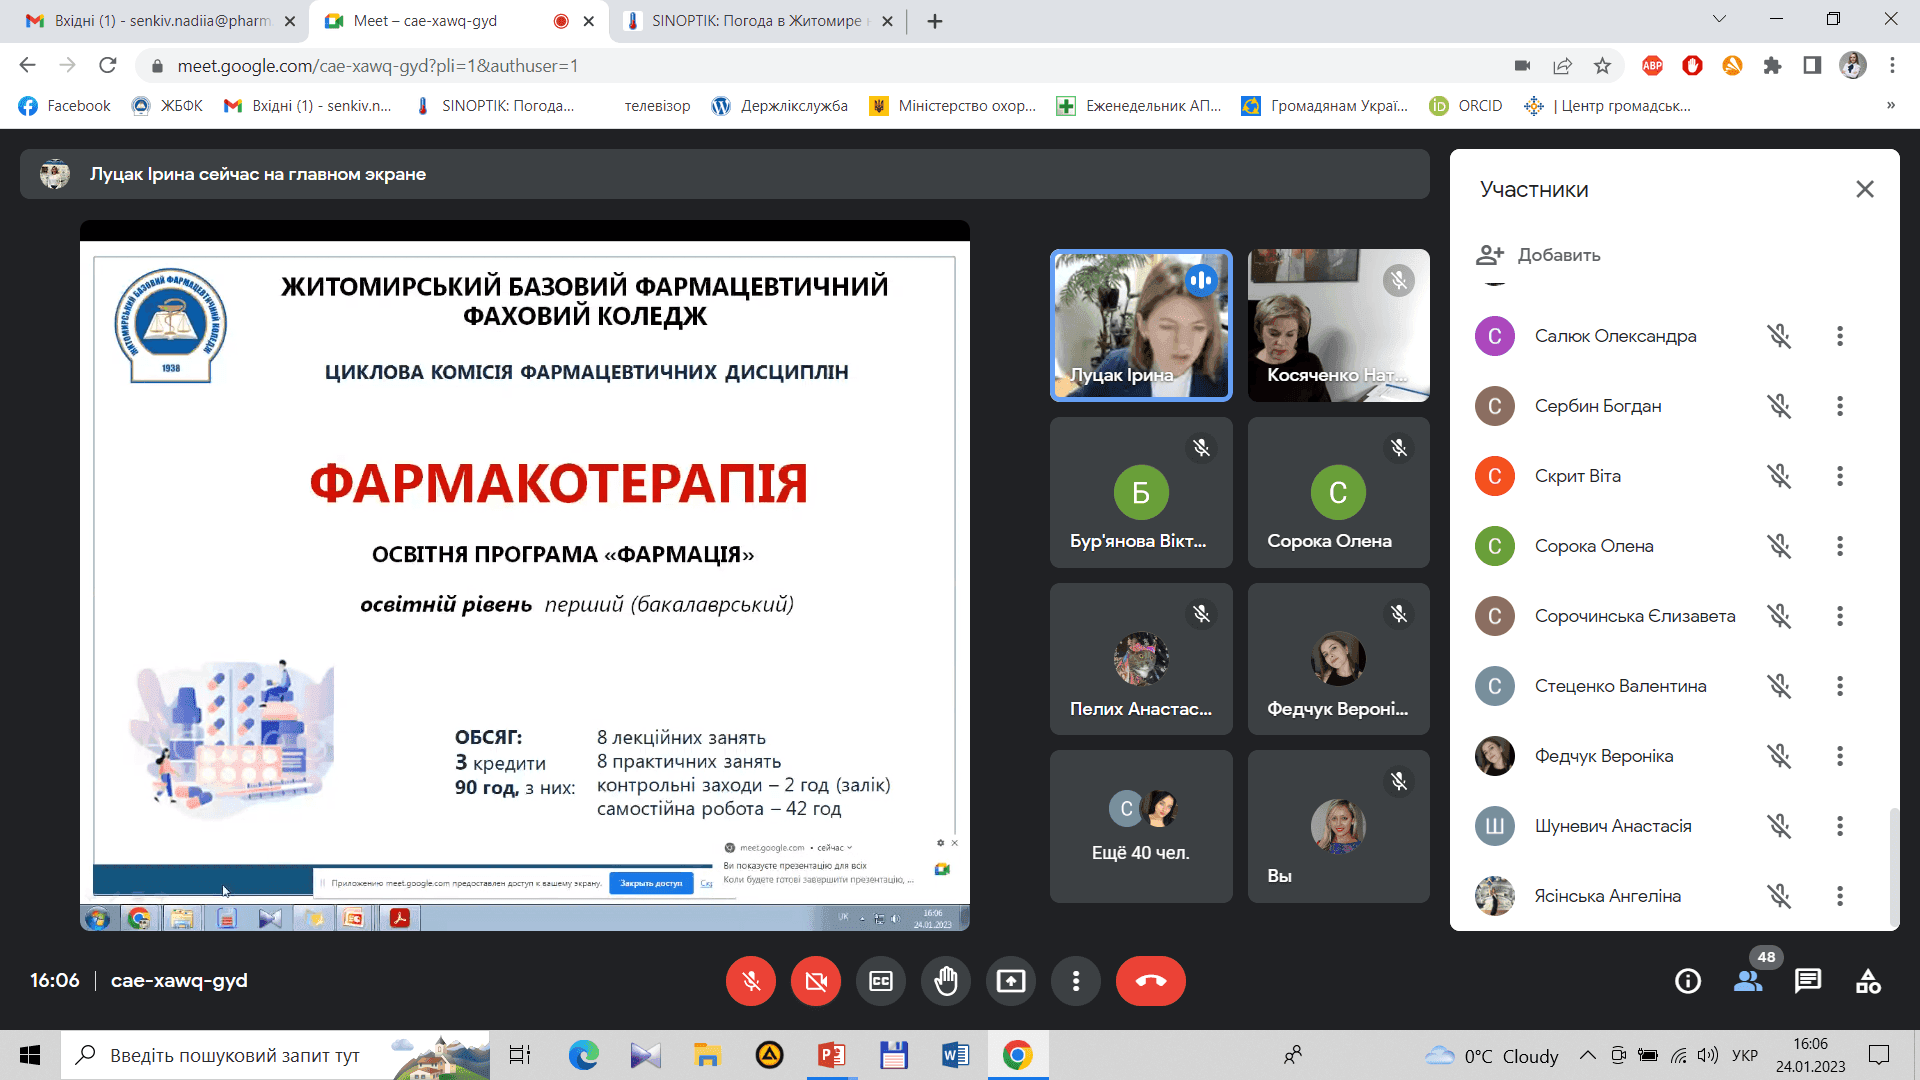Open the share page icon in address bar
The height and width of the screenshot is (1080, 1920).
(1562, 66)
